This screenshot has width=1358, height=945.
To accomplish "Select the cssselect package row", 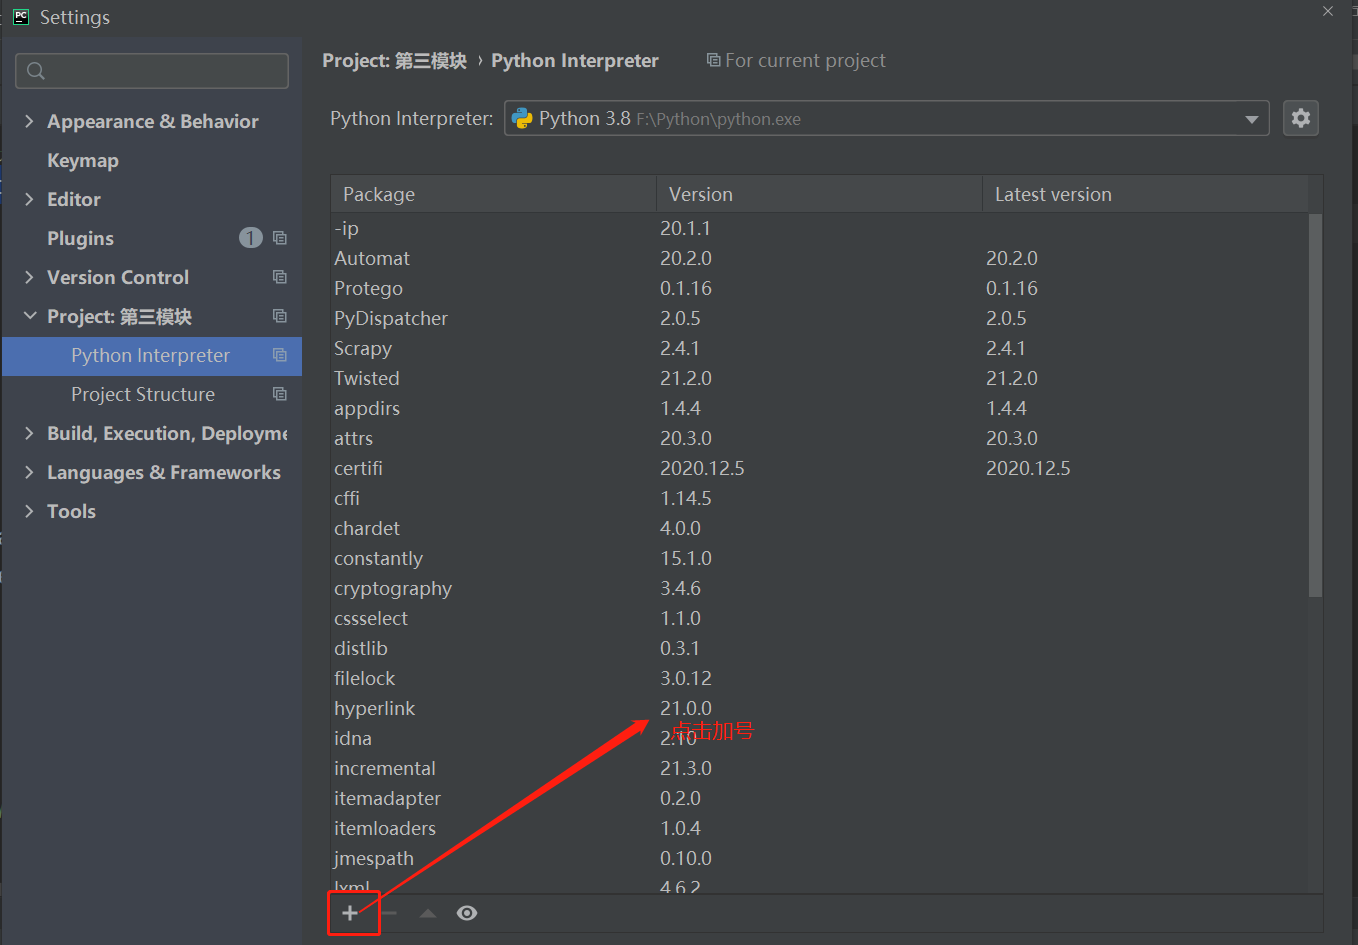I will tap(819, 618).
